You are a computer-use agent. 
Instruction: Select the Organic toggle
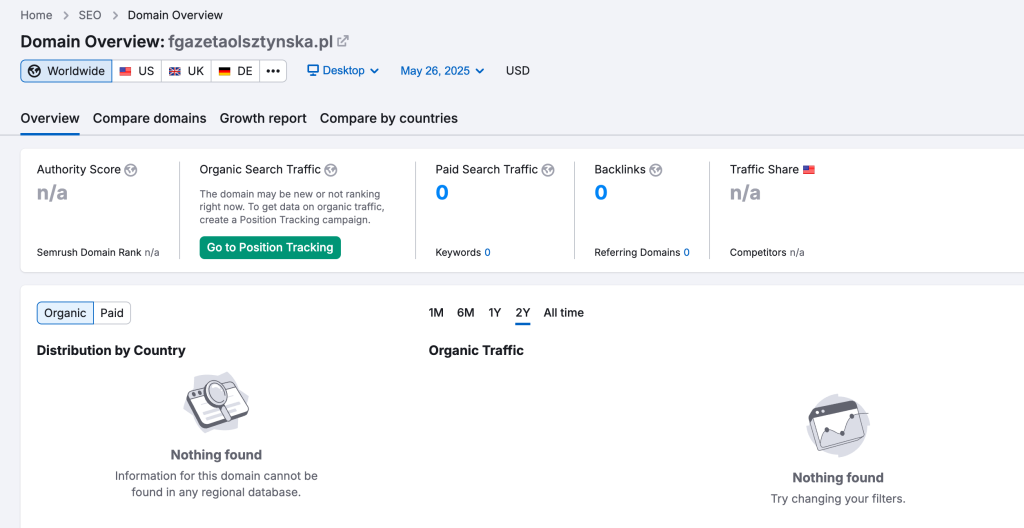click(x=65, y=313)
